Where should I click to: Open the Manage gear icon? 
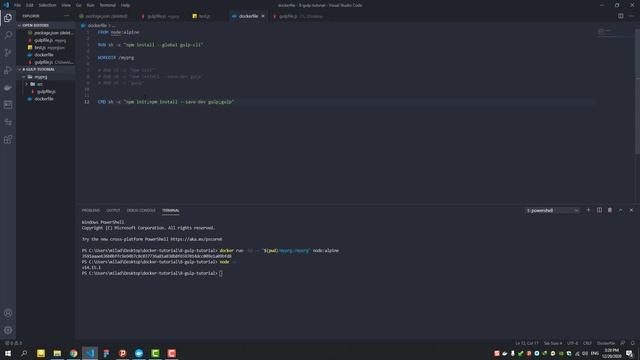(8, 330)
